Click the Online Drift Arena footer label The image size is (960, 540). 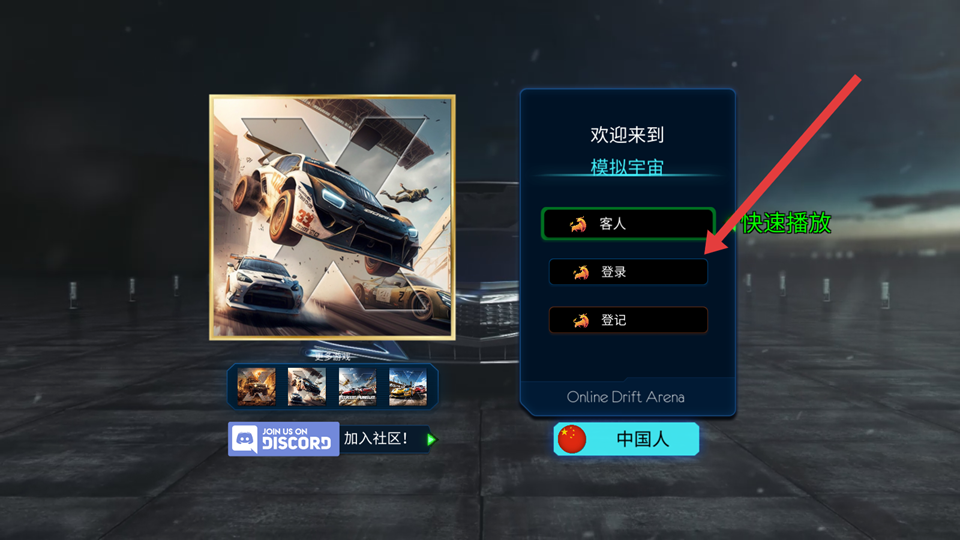click(626, 397)
